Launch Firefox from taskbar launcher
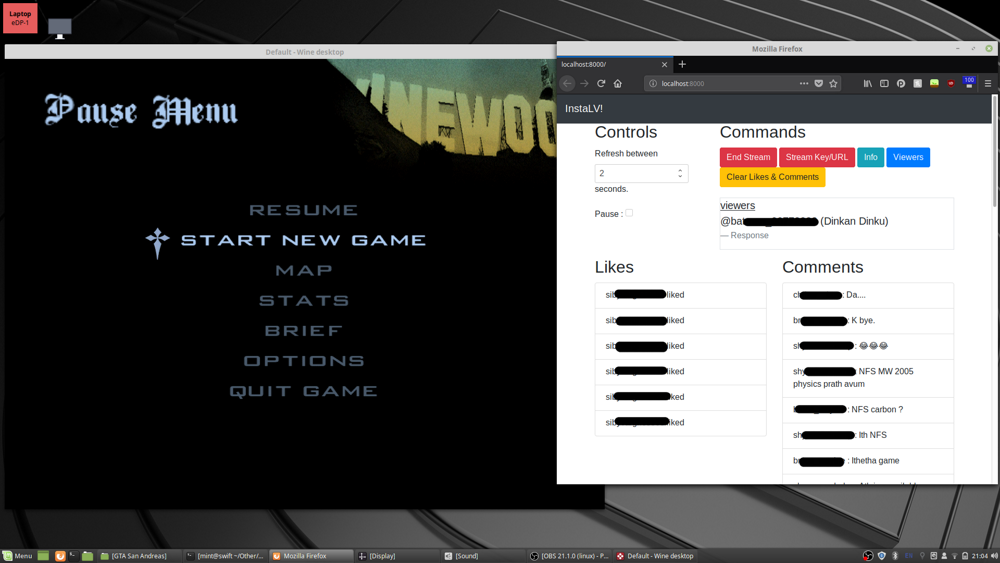Image resolution: width=1000 pixels, height=563 pixels. pos(60,556)
